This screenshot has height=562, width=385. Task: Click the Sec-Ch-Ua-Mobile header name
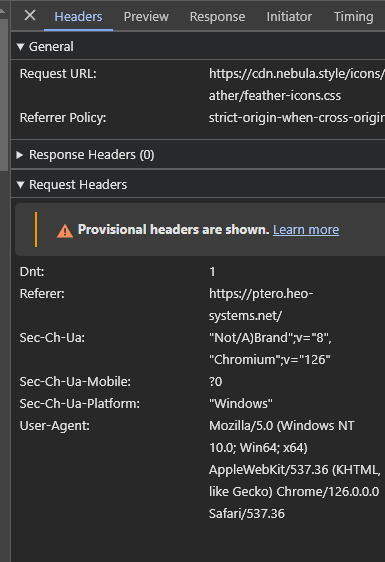tap(75, 382)
